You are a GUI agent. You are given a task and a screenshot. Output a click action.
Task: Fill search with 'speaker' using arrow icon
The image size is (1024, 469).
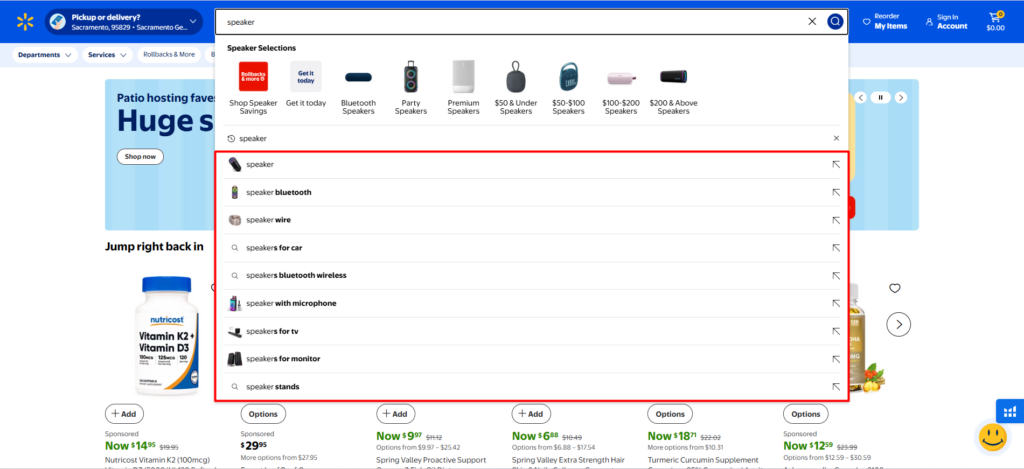tap(836, 165)
